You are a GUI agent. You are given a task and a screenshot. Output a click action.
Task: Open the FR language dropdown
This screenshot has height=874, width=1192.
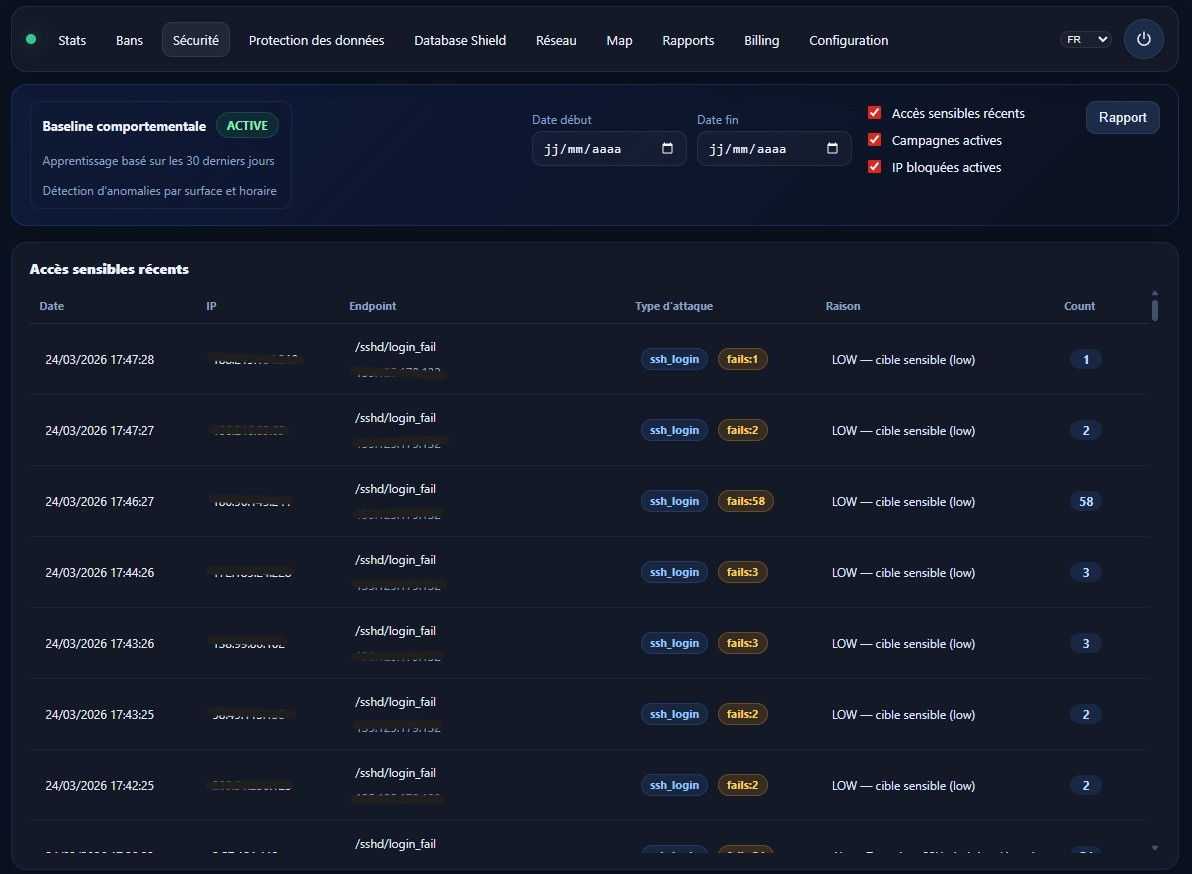coord(1085,40)
